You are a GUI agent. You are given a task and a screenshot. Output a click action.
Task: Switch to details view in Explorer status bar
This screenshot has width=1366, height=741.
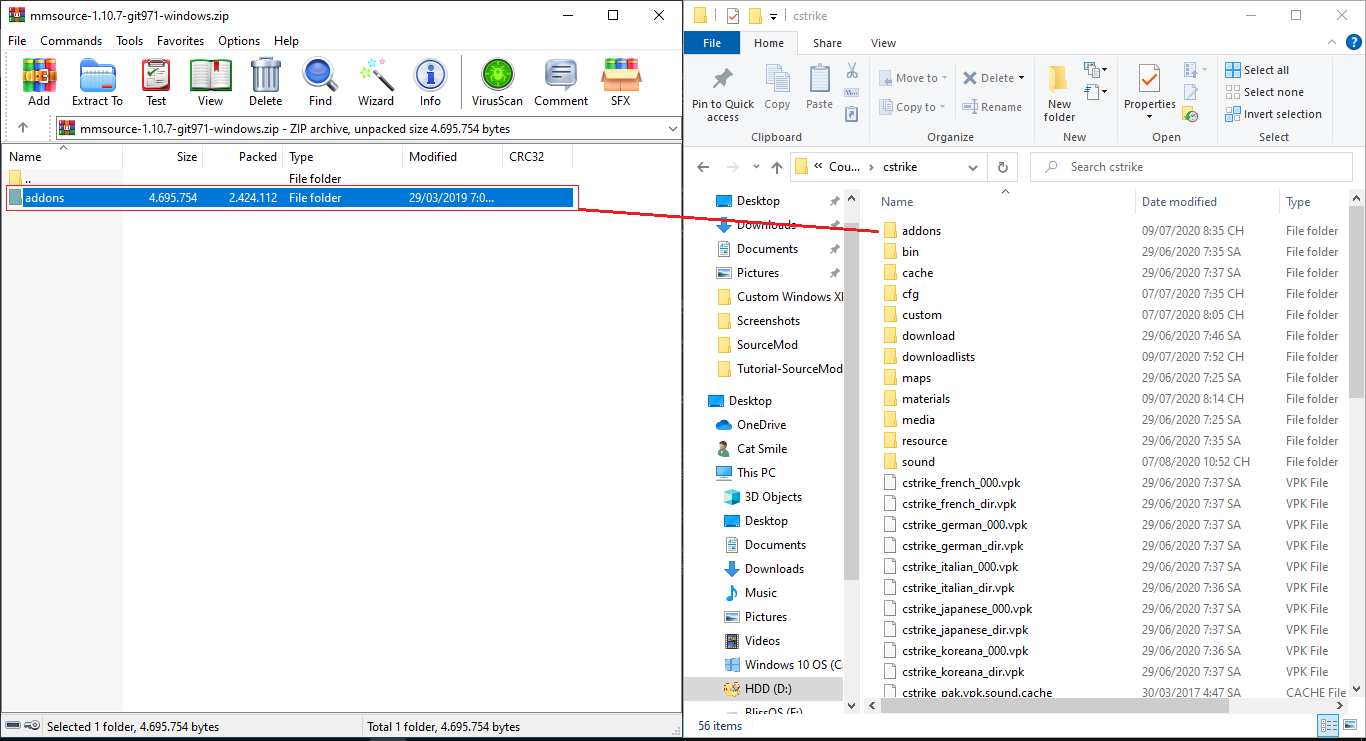click(x=1328, y=726)
